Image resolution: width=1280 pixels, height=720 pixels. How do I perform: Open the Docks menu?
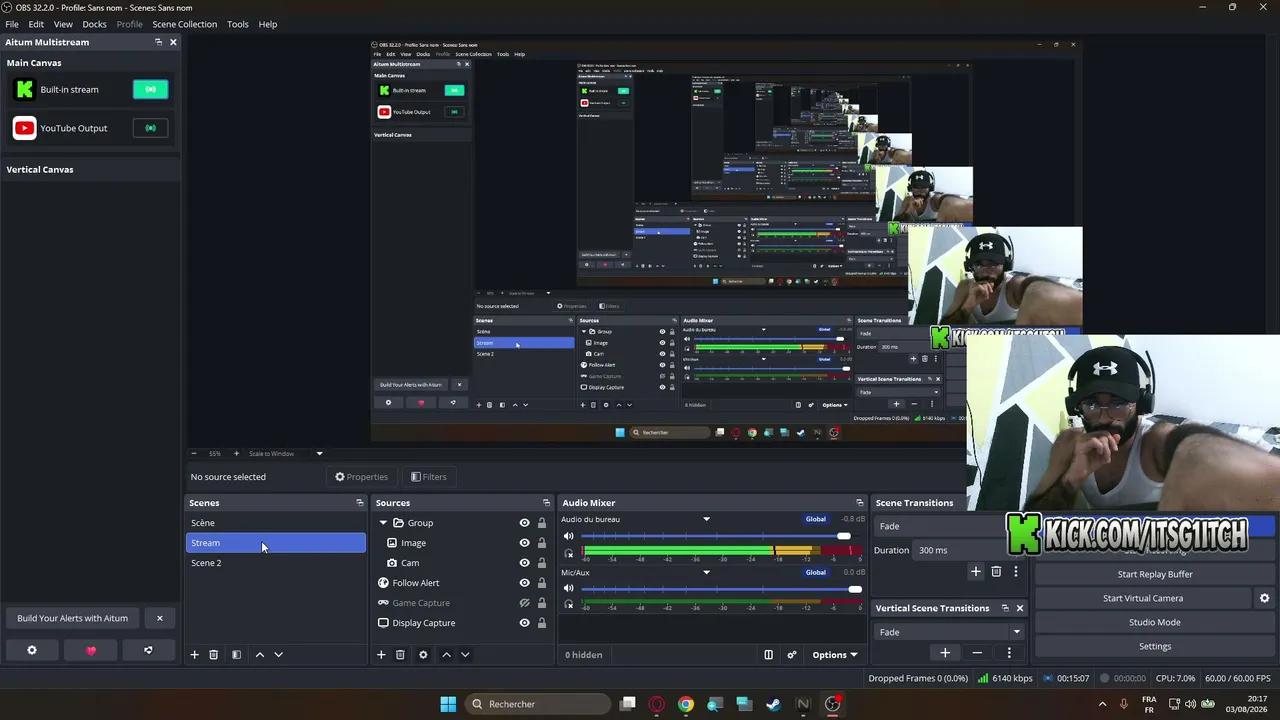pyautogui.click(x=94, y=24)
